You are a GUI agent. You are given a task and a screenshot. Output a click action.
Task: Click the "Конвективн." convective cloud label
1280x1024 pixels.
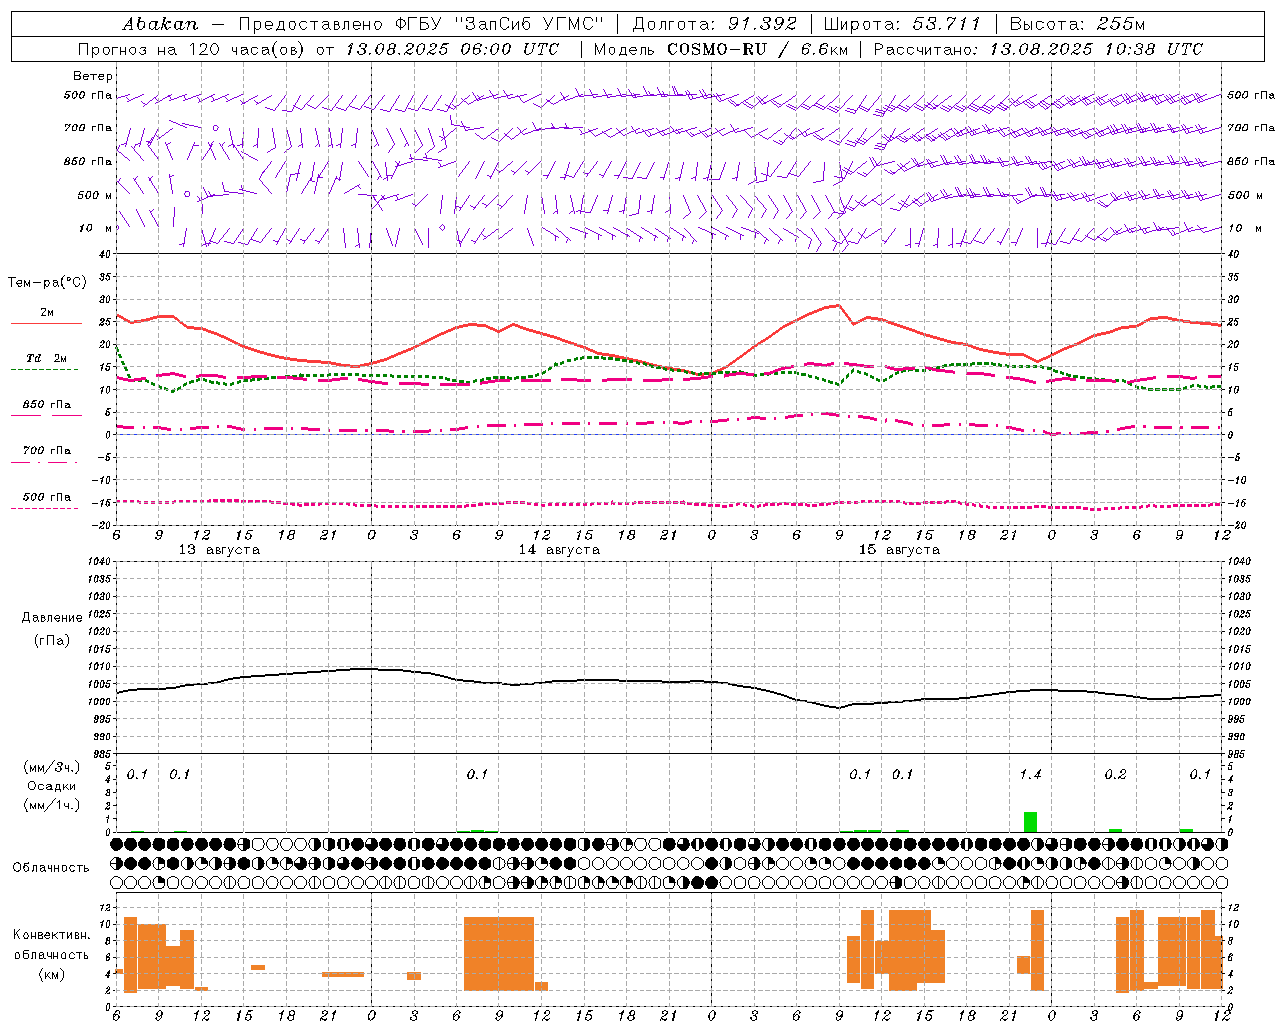point(52,935)
